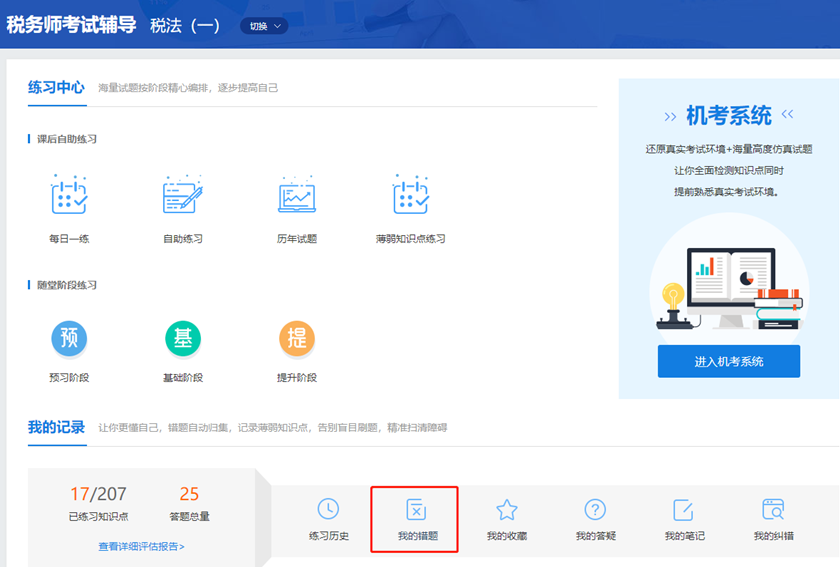The width and height of the screenshot is (840, 567).
Task: Open the 自助练习 notepad icon
Action: coord(183,194)
